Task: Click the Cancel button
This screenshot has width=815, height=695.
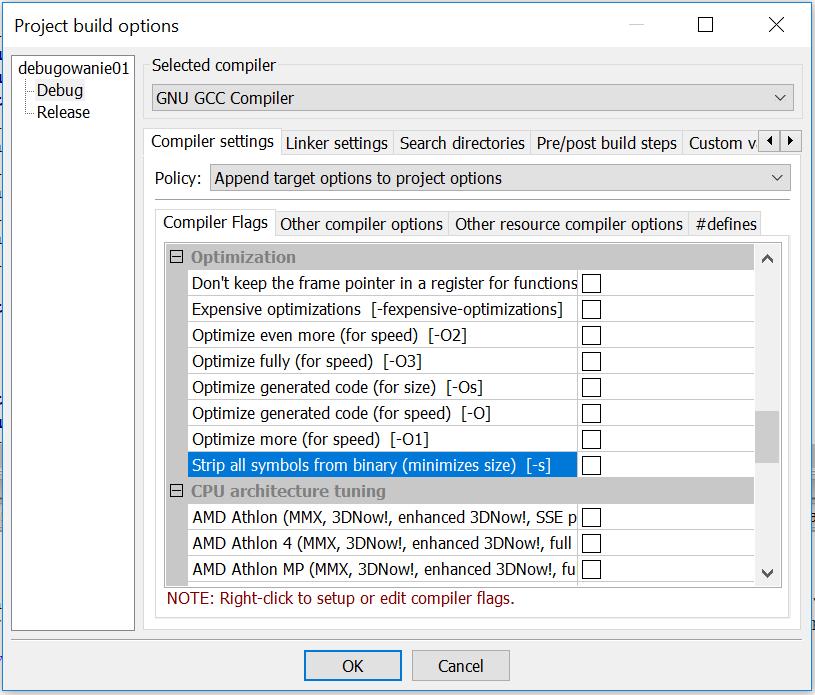Action: click(461, 666)
